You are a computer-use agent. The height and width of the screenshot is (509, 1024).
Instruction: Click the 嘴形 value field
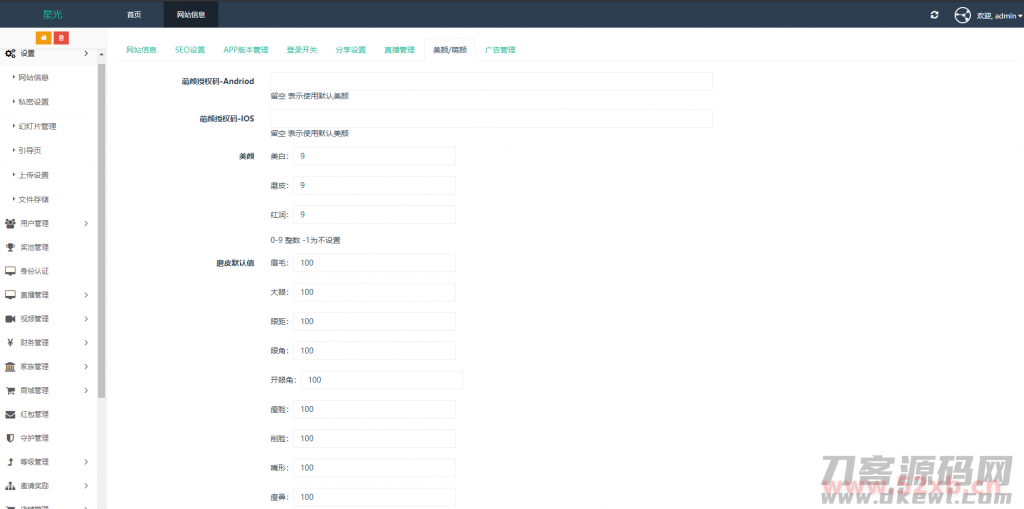click(x=374, y=467)
